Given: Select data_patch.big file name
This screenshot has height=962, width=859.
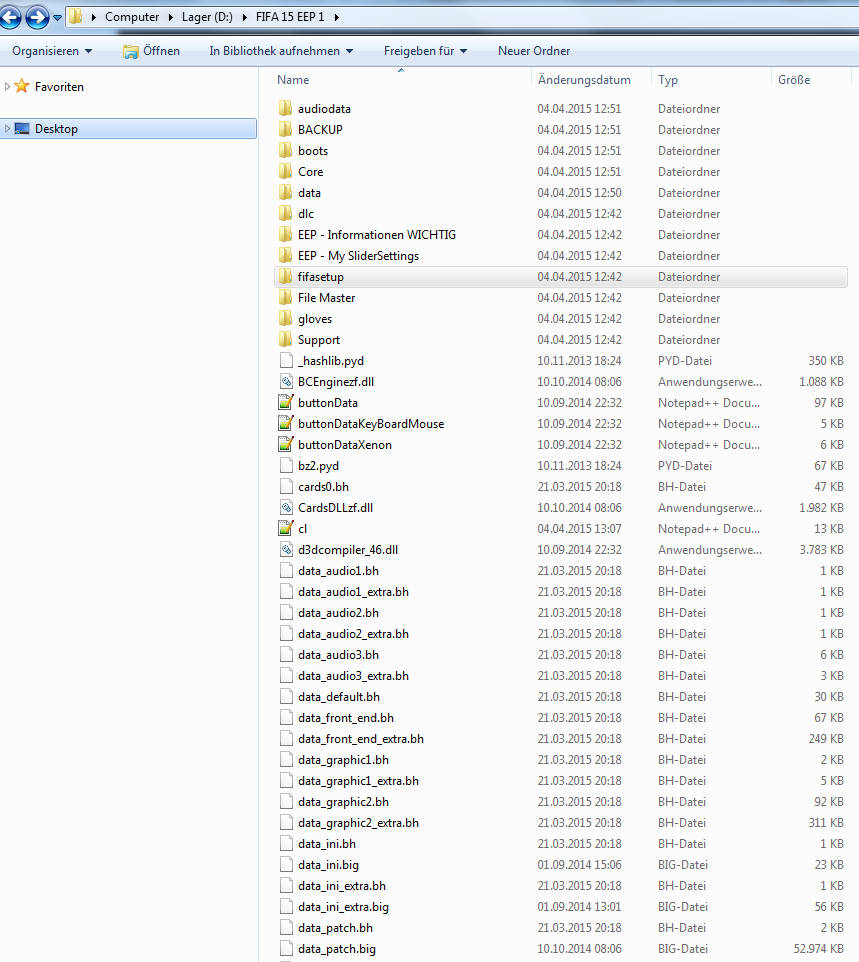Looking at the screenshot, I should (337, 949).
